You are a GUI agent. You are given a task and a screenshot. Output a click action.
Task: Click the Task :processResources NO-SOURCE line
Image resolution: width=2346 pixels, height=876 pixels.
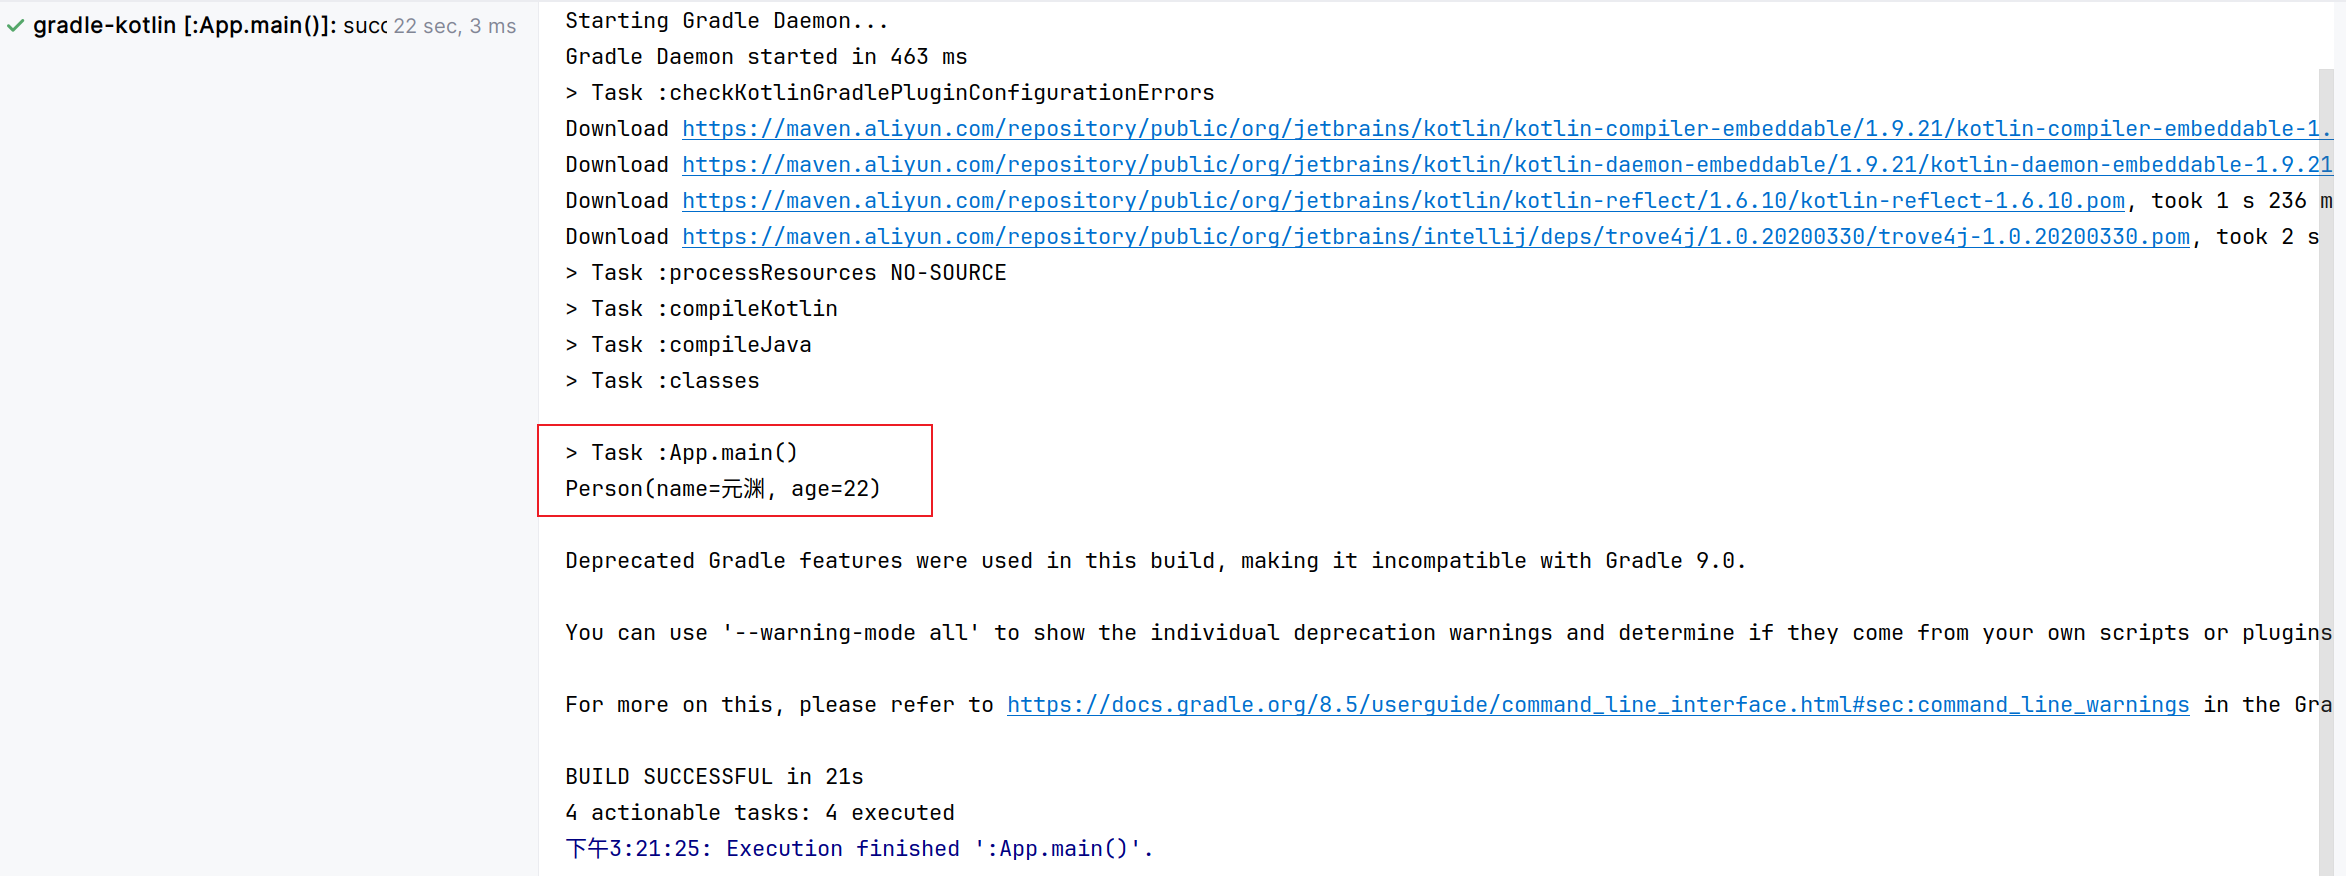click(786, 273)
